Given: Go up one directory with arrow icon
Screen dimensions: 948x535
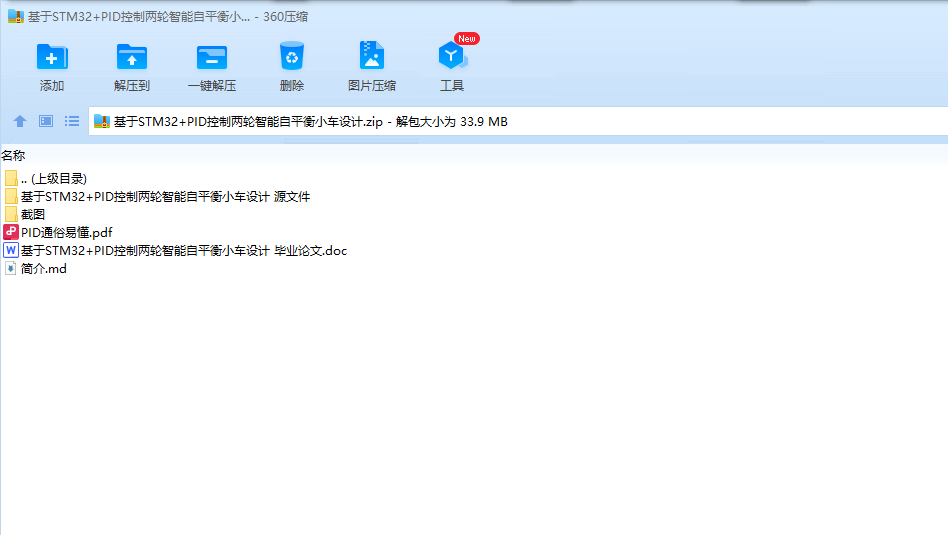Looking at the screenshot, I should coord(20,122).
